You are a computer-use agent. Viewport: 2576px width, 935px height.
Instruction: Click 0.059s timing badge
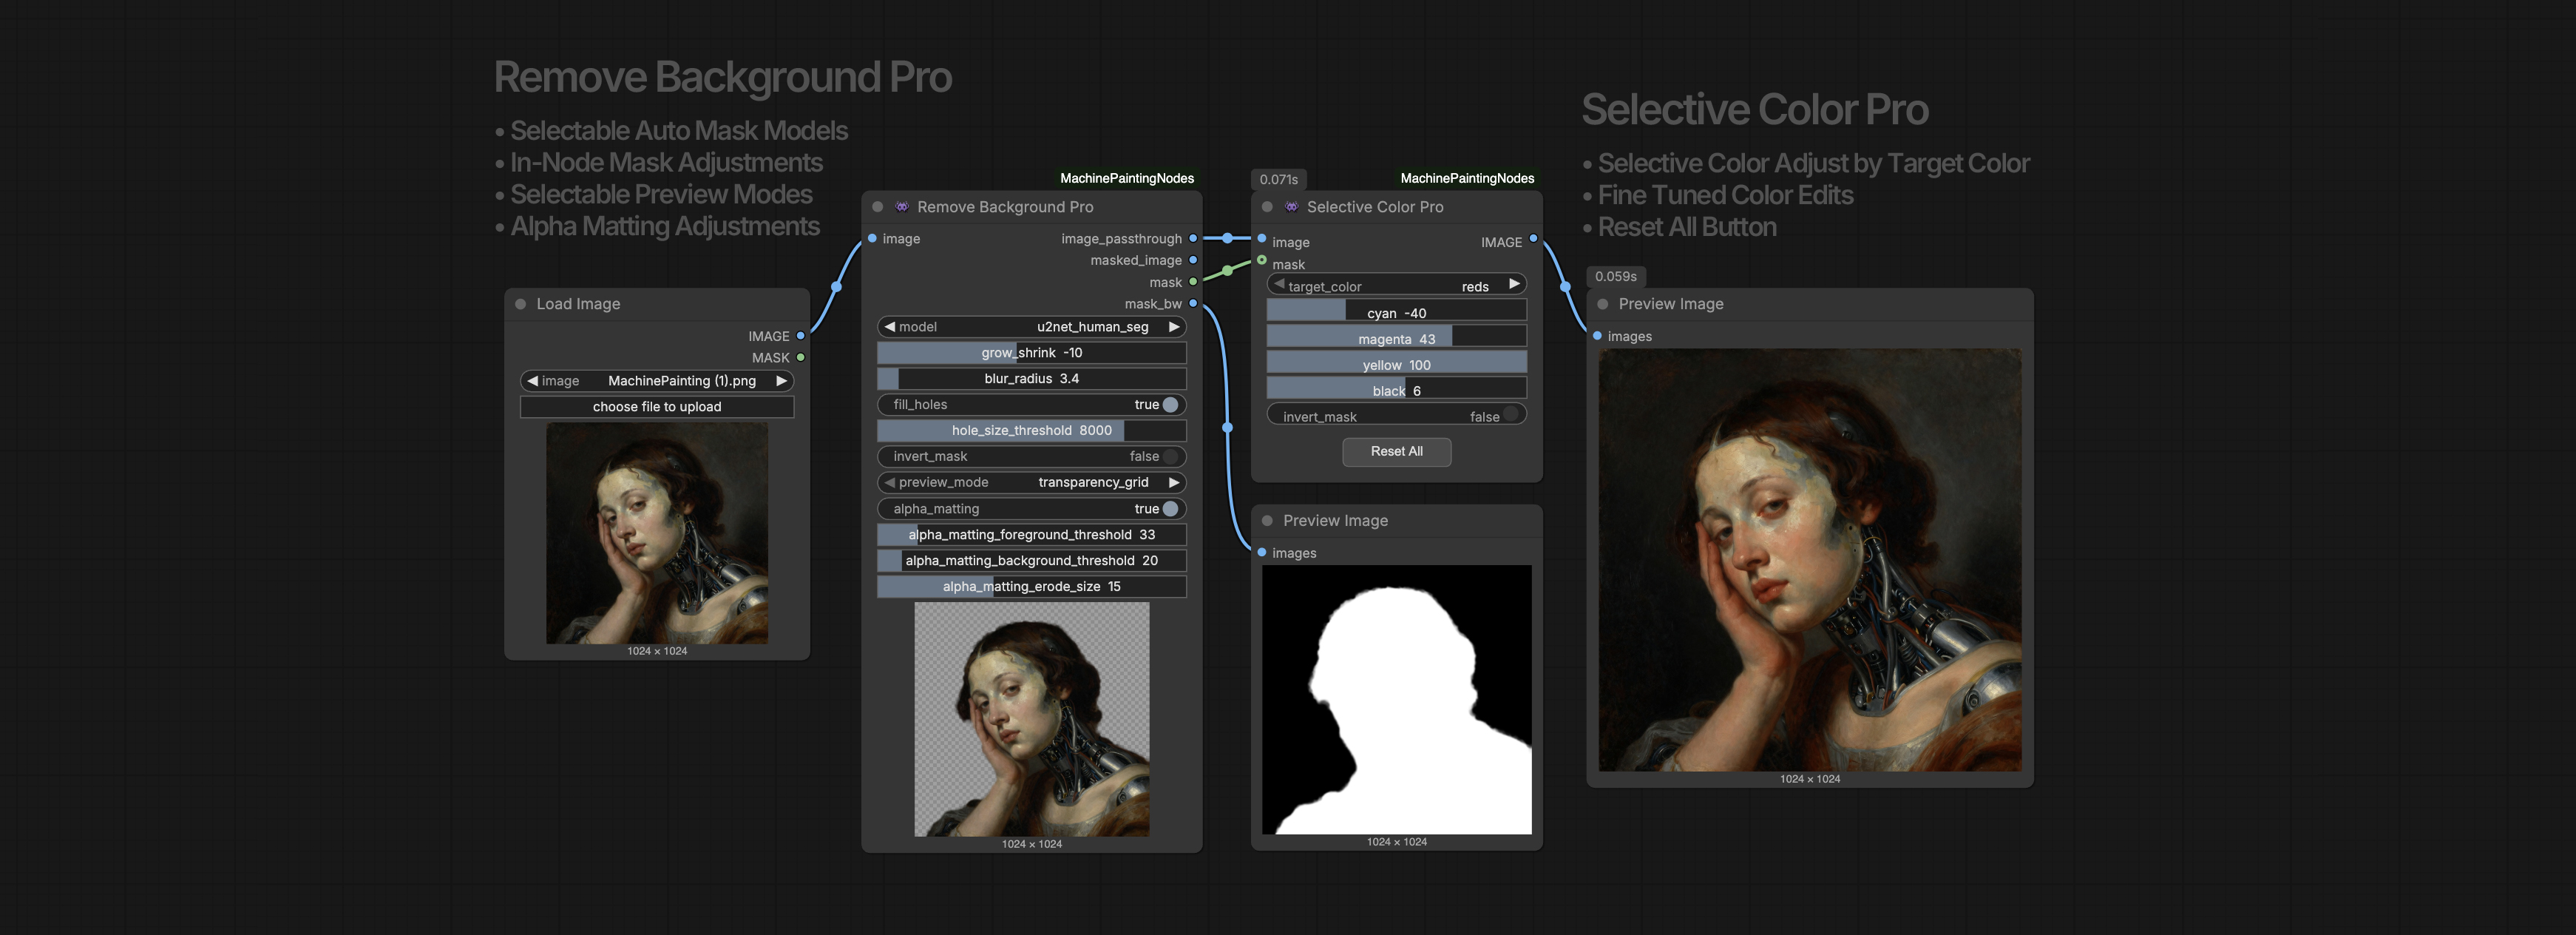point(1616,276)
